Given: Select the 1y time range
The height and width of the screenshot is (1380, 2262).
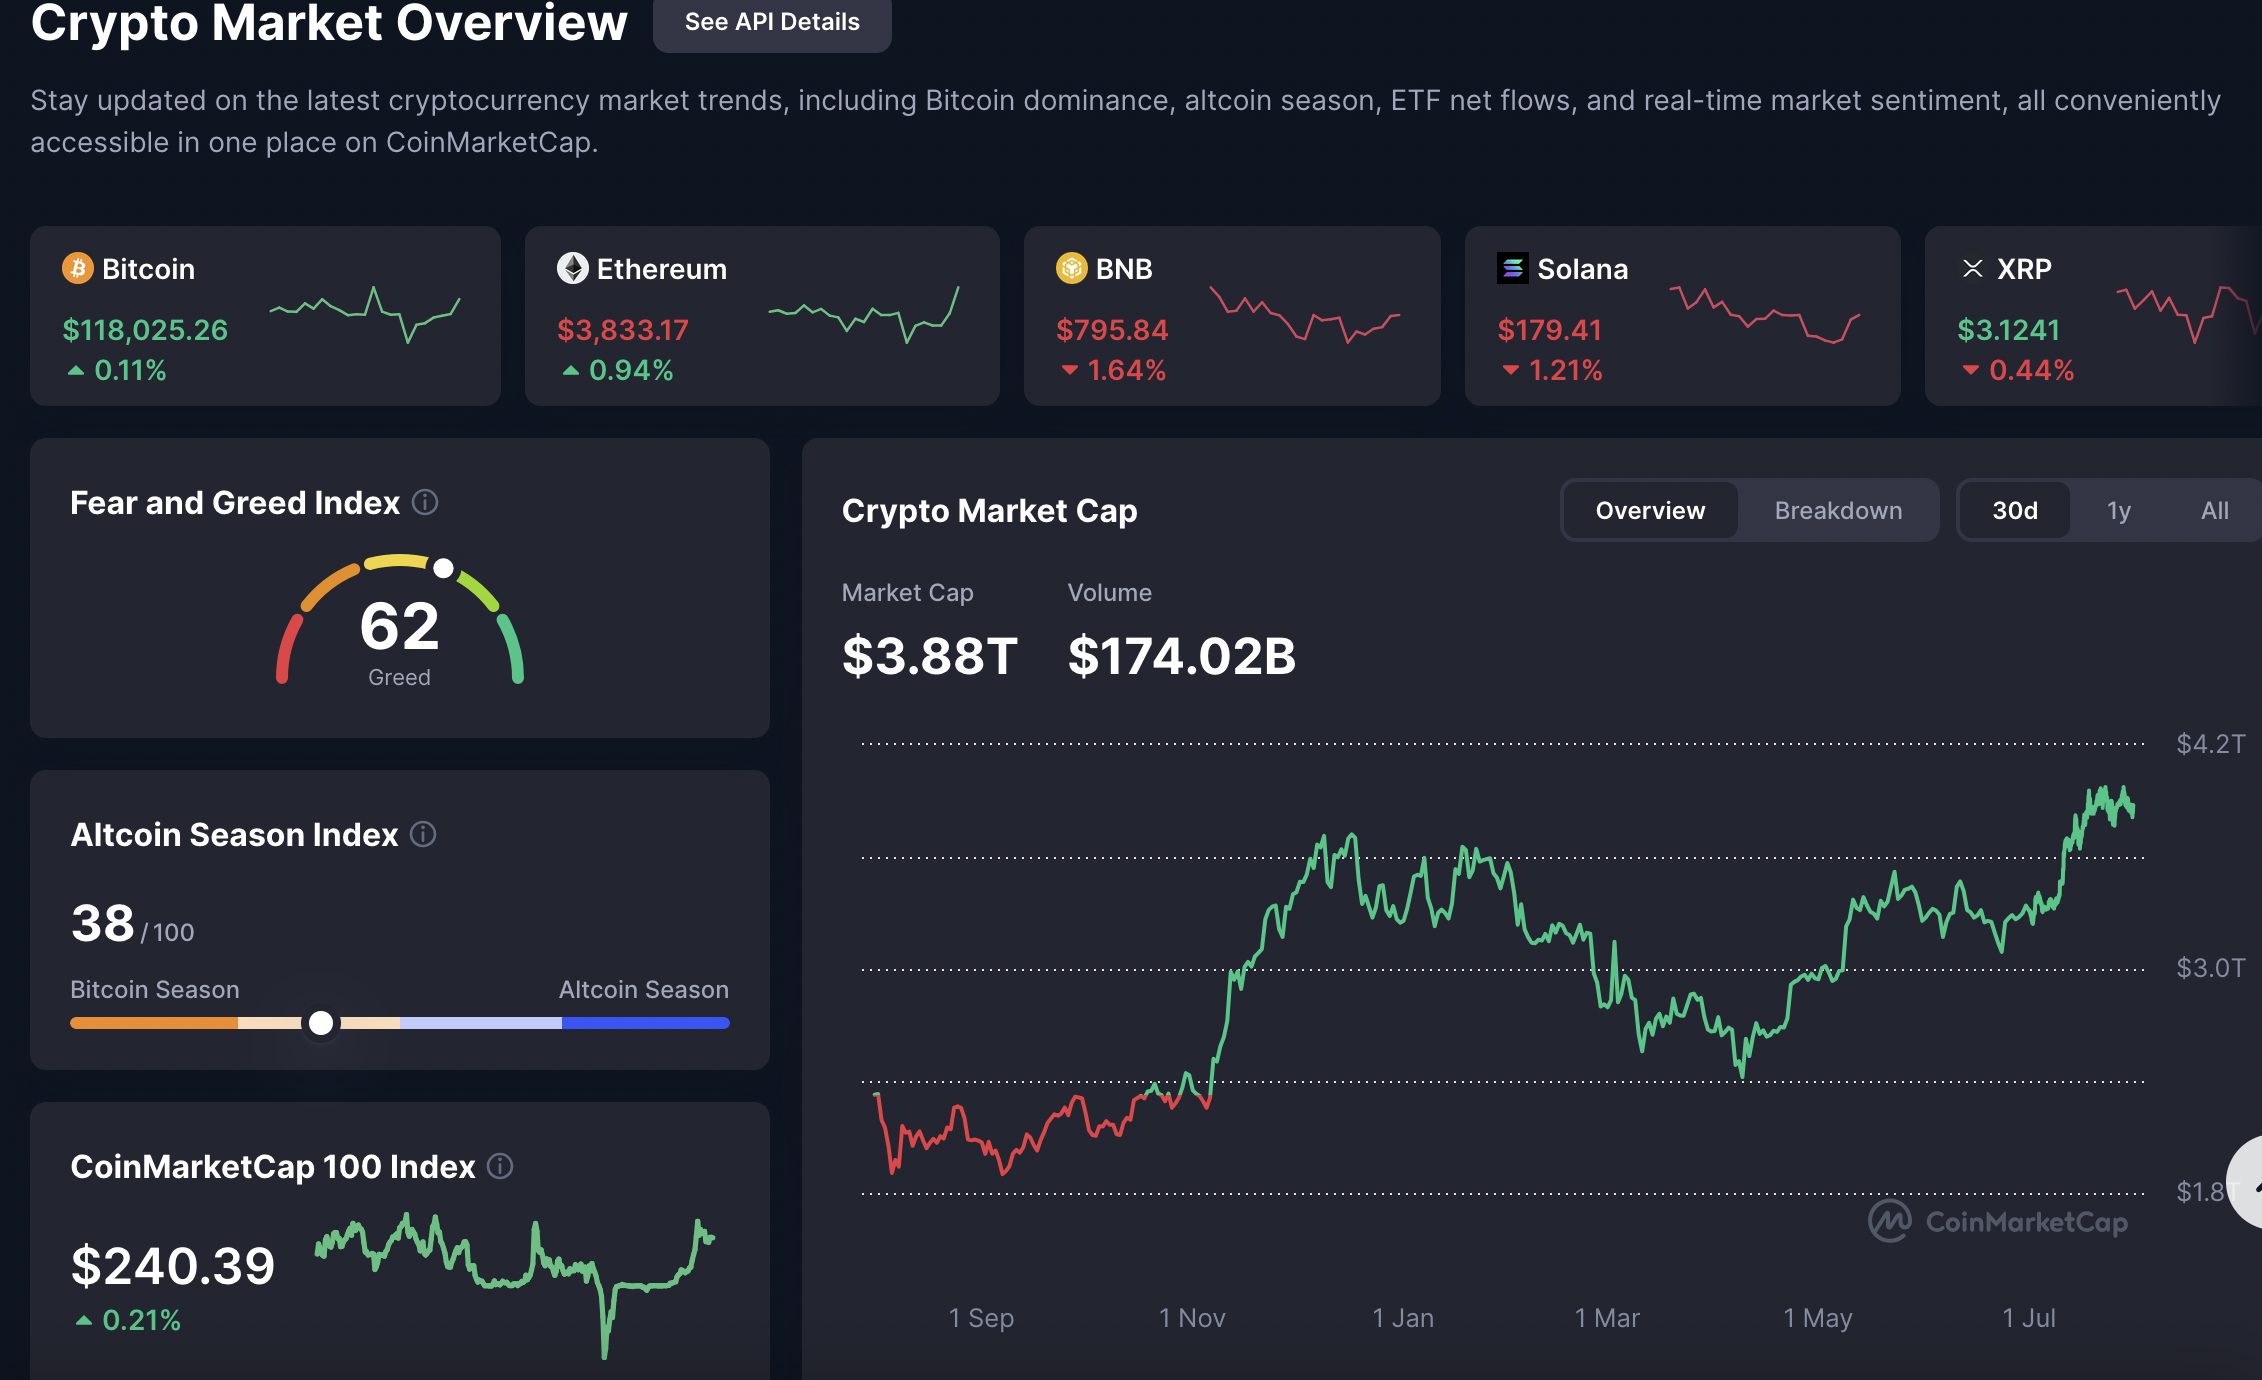Looking at the screenshot, I should click(x=2119, y=510).
